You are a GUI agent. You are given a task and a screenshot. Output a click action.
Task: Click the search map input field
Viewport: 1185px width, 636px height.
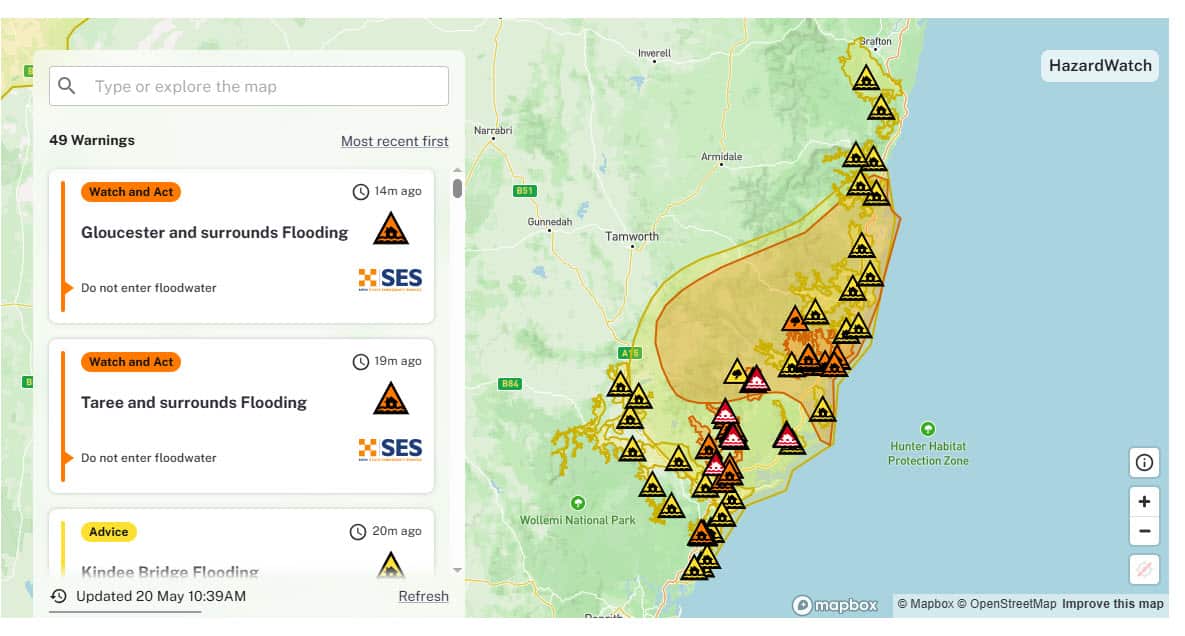[265, 86]
